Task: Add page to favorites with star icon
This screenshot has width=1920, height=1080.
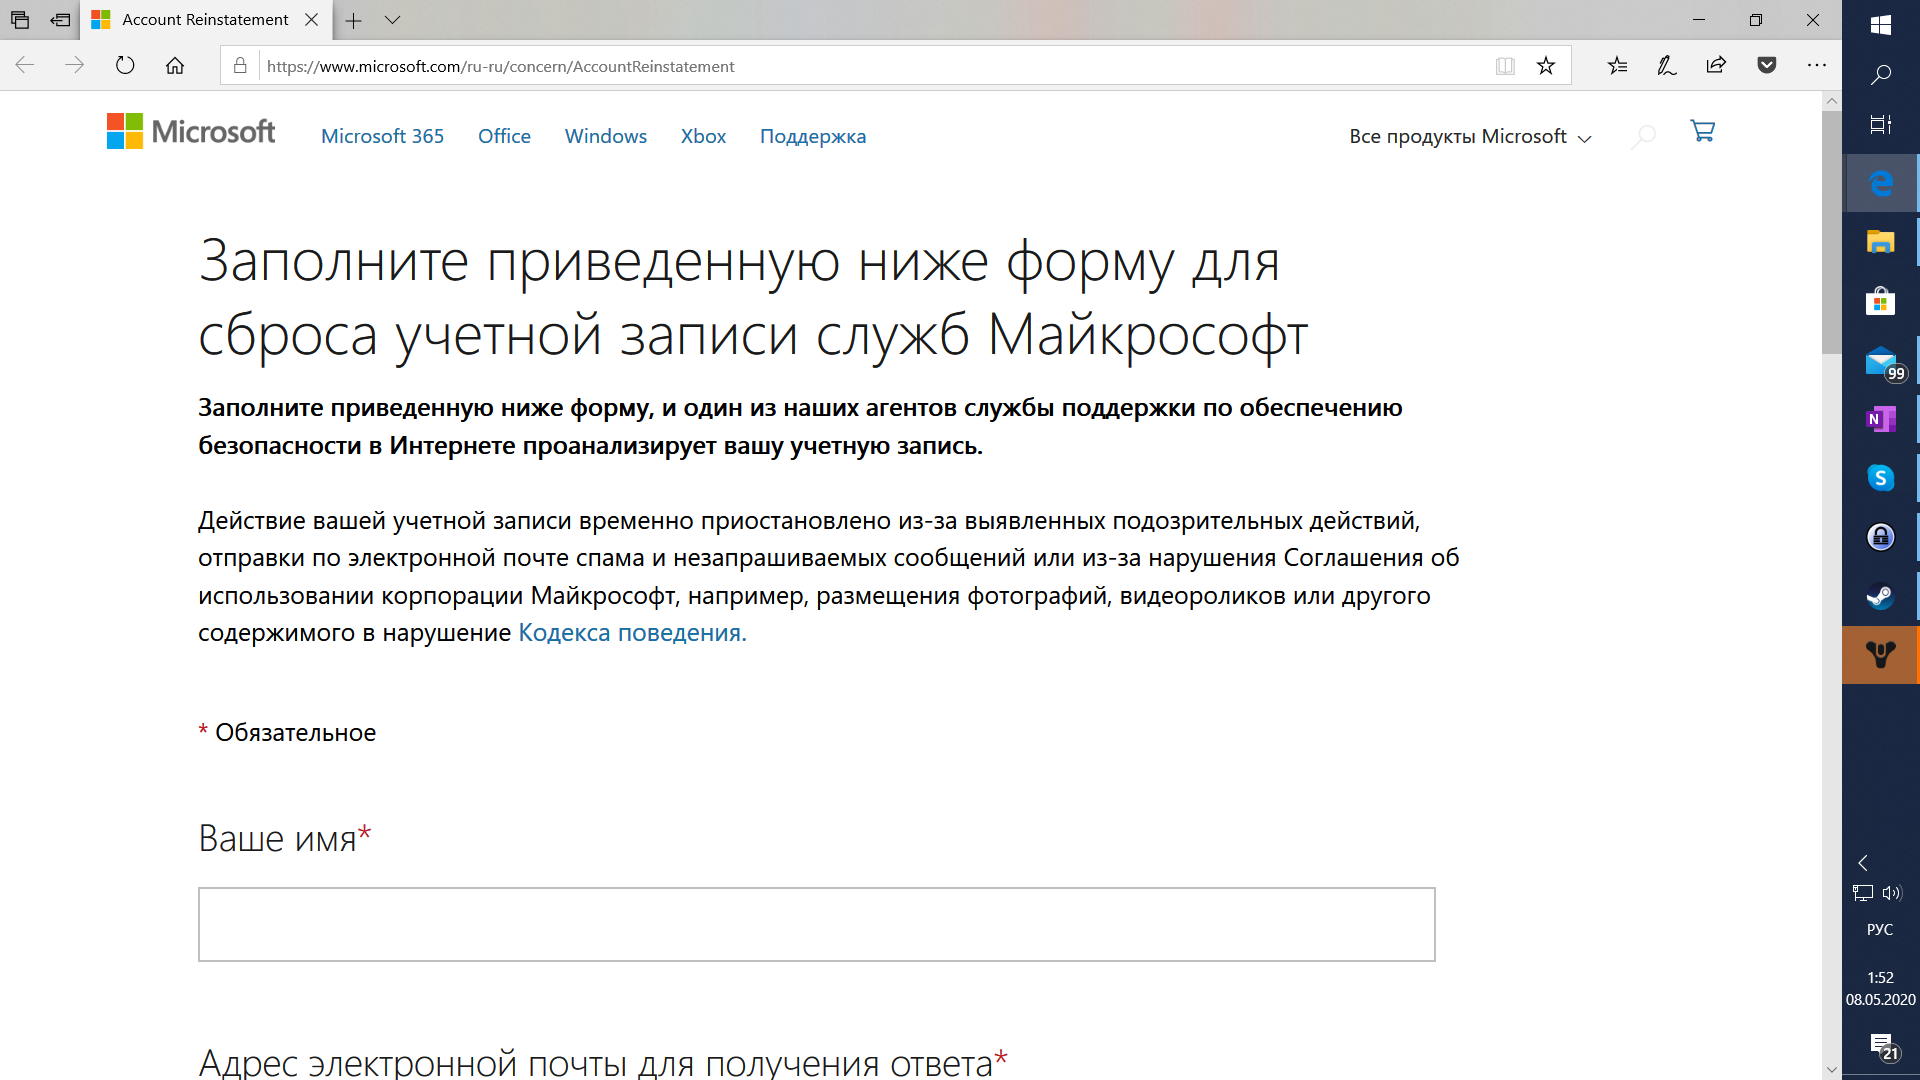Action: click(1546, 66)
